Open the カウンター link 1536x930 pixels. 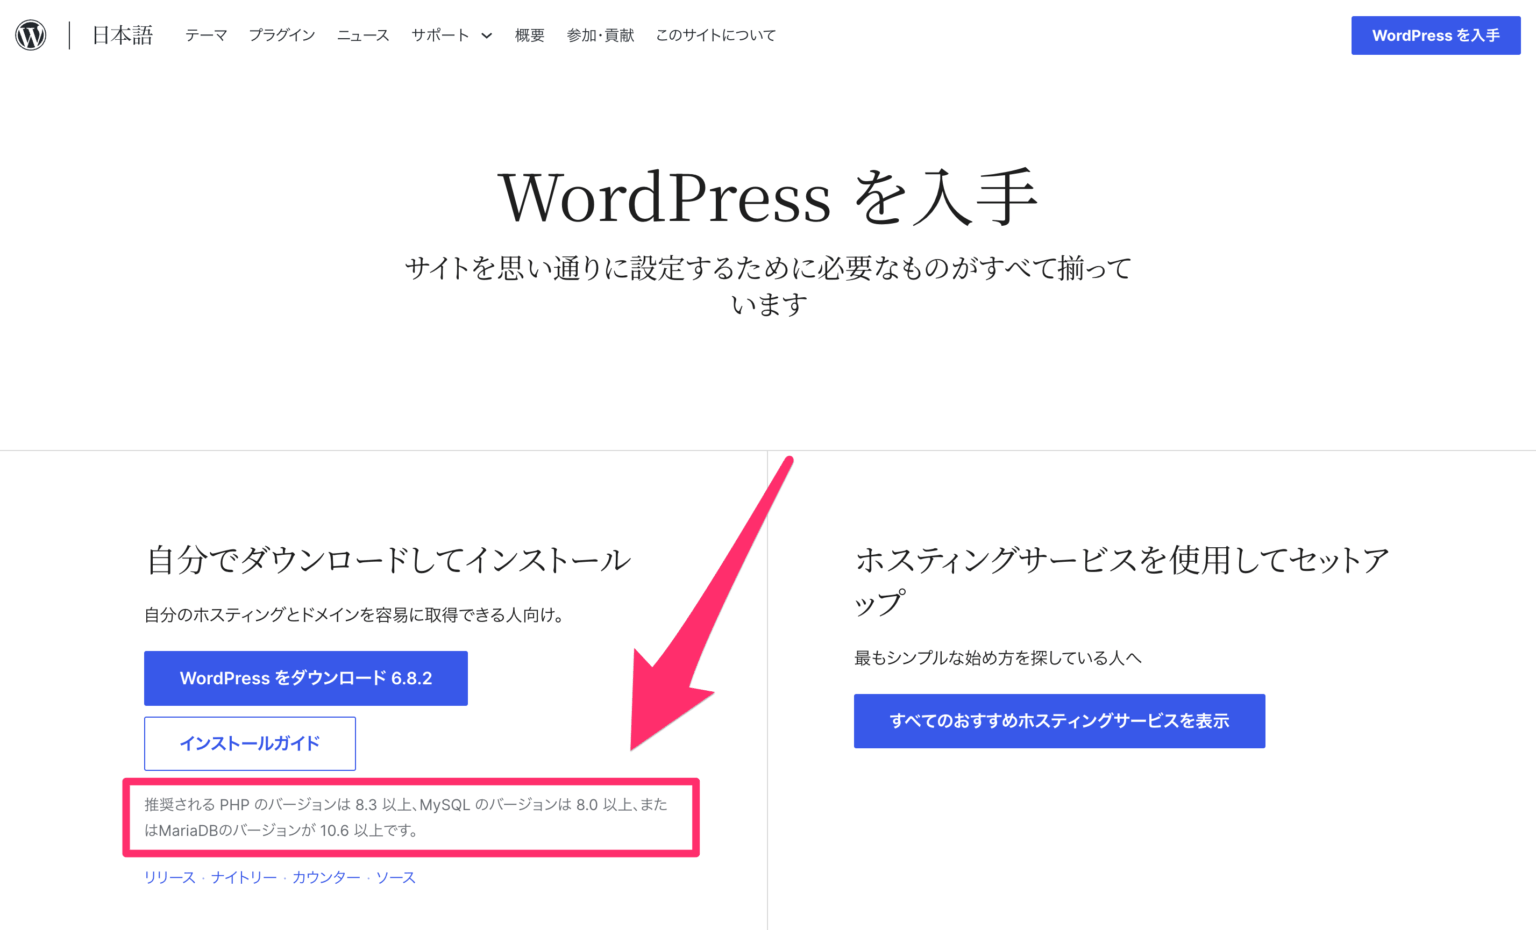[x=327, y=877]
